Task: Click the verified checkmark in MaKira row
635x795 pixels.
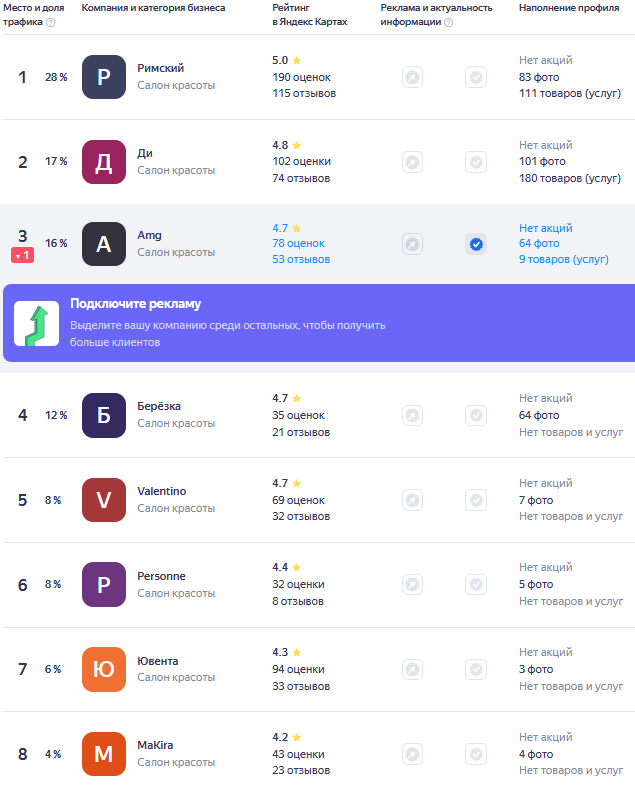Action: pyautogui.click(x=476, y=754)
